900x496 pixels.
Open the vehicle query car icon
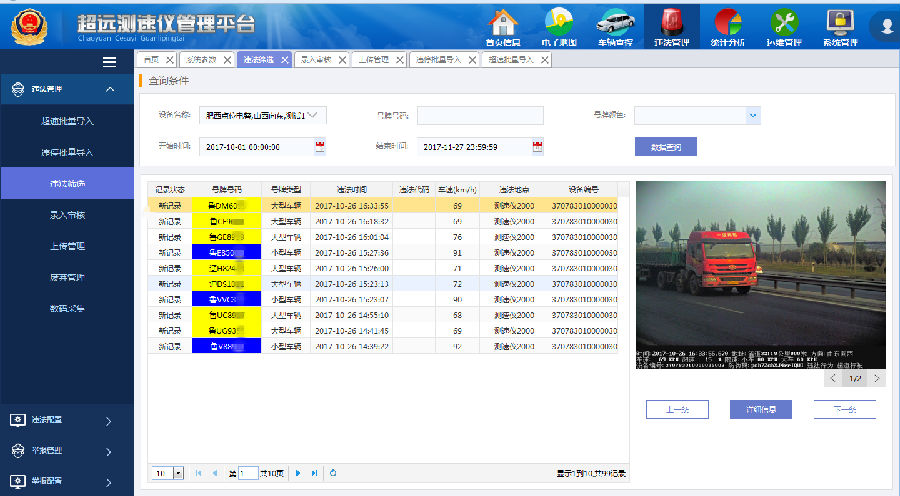pyautogui.click(x=616, y=21)
